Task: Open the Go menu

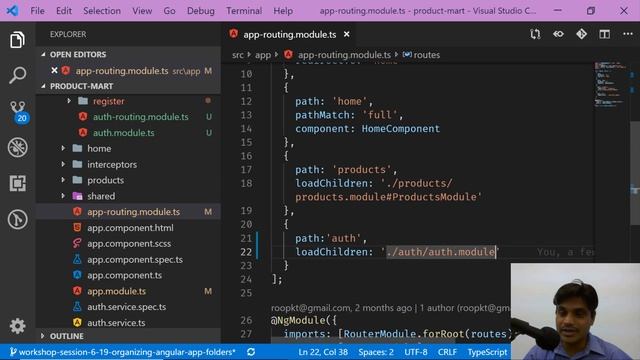Action: (x=169, y=11)
